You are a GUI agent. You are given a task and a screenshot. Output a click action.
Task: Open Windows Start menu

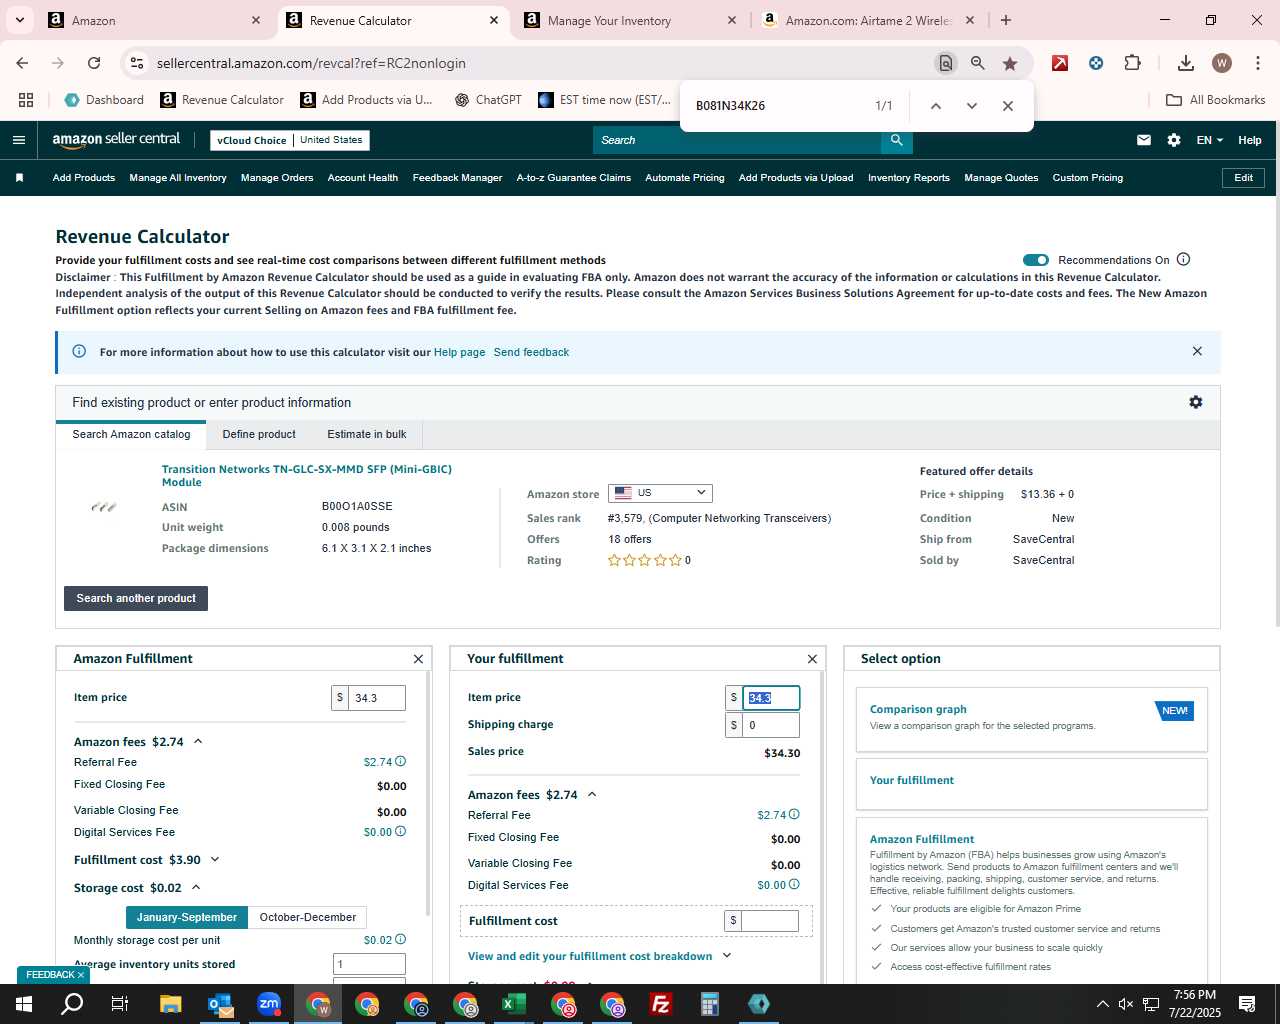[24, 1004]
